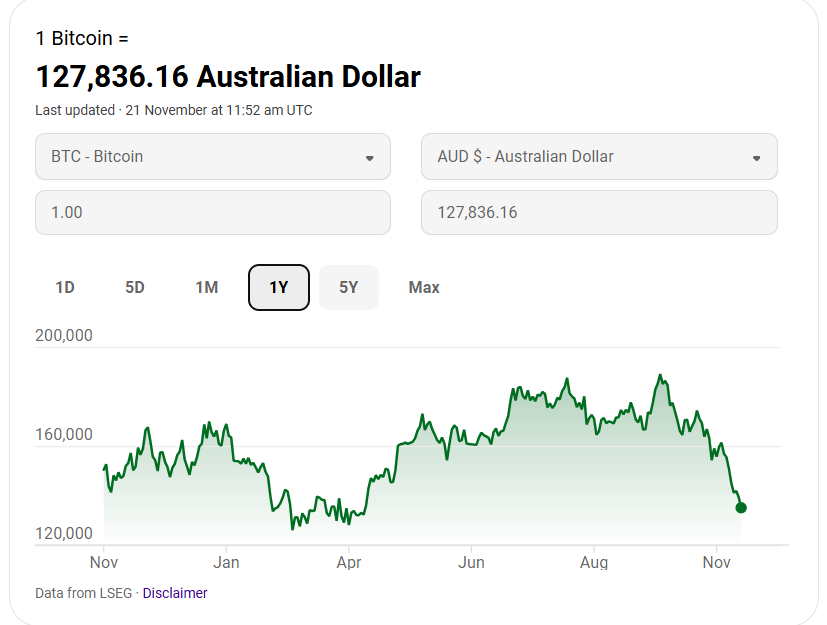Show the 1M price history

tap(206, 288)
